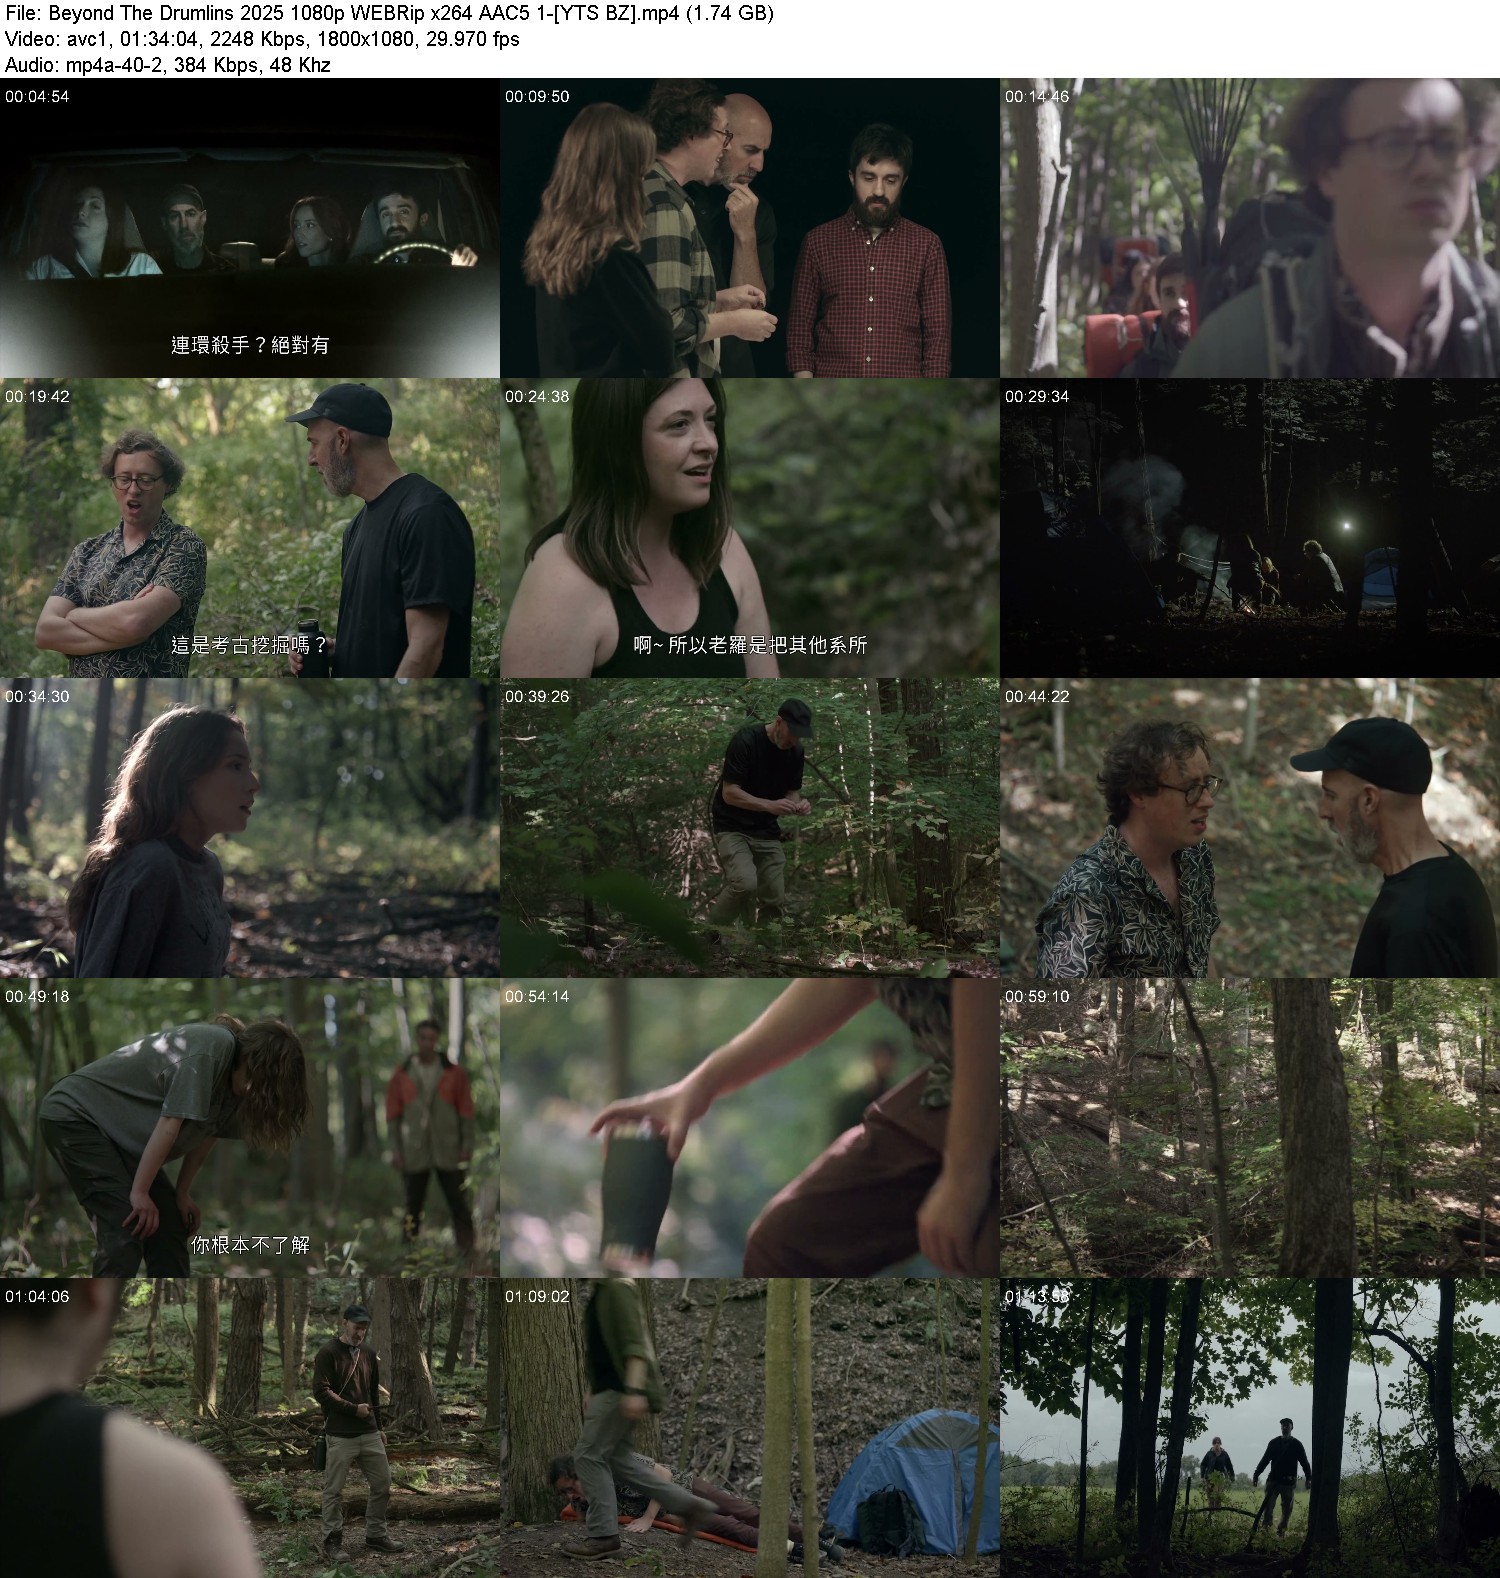Open the frame of person bent over, hands on knees
The height and width of the screenshot is (1578, 1500).
coord(250,1128)
